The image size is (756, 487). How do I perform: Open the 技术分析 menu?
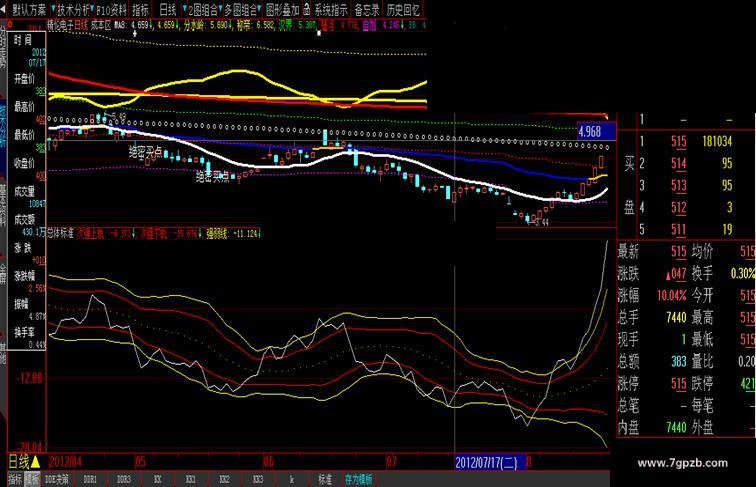point(73,9)
